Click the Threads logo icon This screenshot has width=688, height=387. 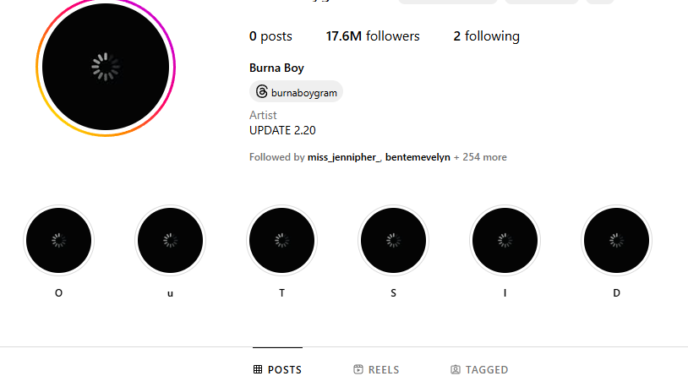[262, 92]
